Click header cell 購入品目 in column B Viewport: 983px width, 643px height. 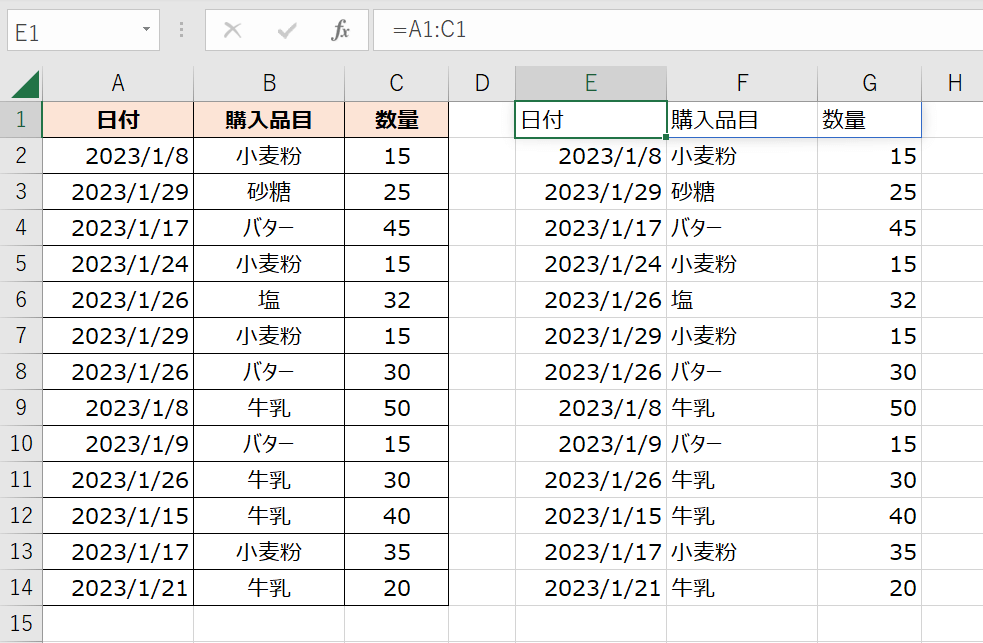[x=269, y=121]
